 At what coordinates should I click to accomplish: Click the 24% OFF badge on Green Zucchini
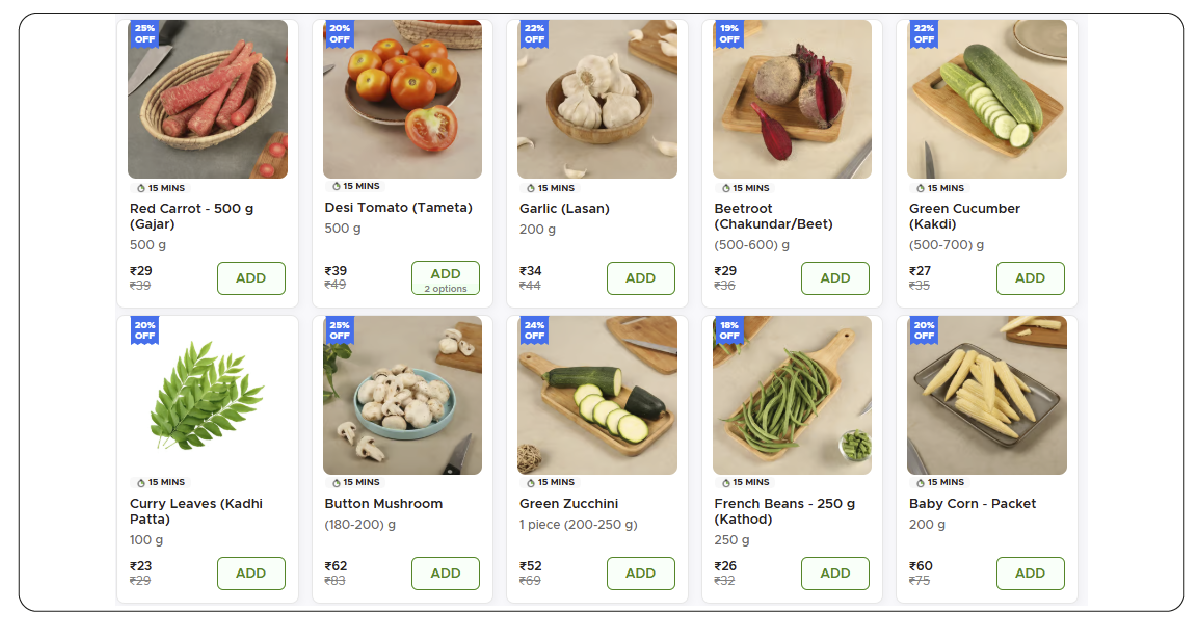coord(535,330)
